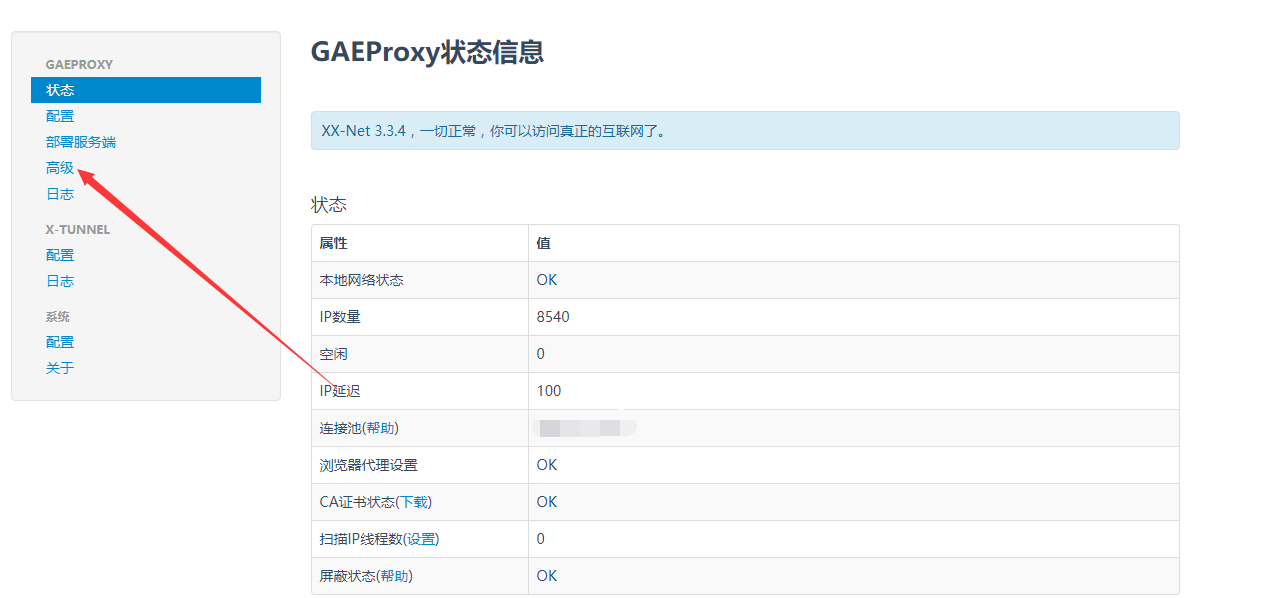Click the IP延迟 value showing 100
This screenshot has height=598, width=1282.
point(549,390)
